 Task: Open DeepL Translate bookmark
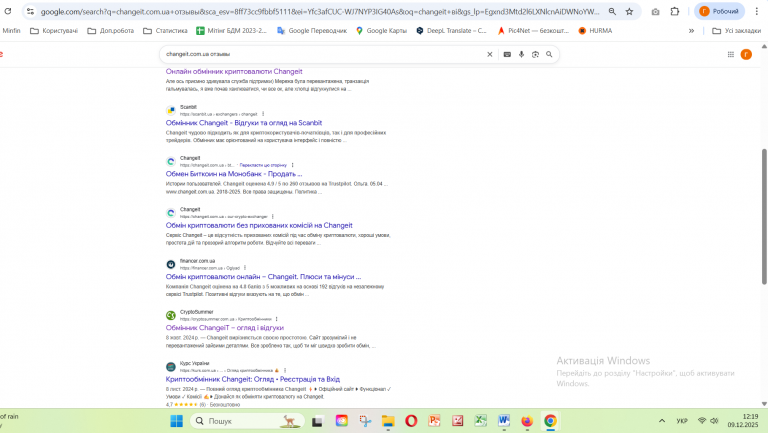pyautogui.click(x=451, y=30)
